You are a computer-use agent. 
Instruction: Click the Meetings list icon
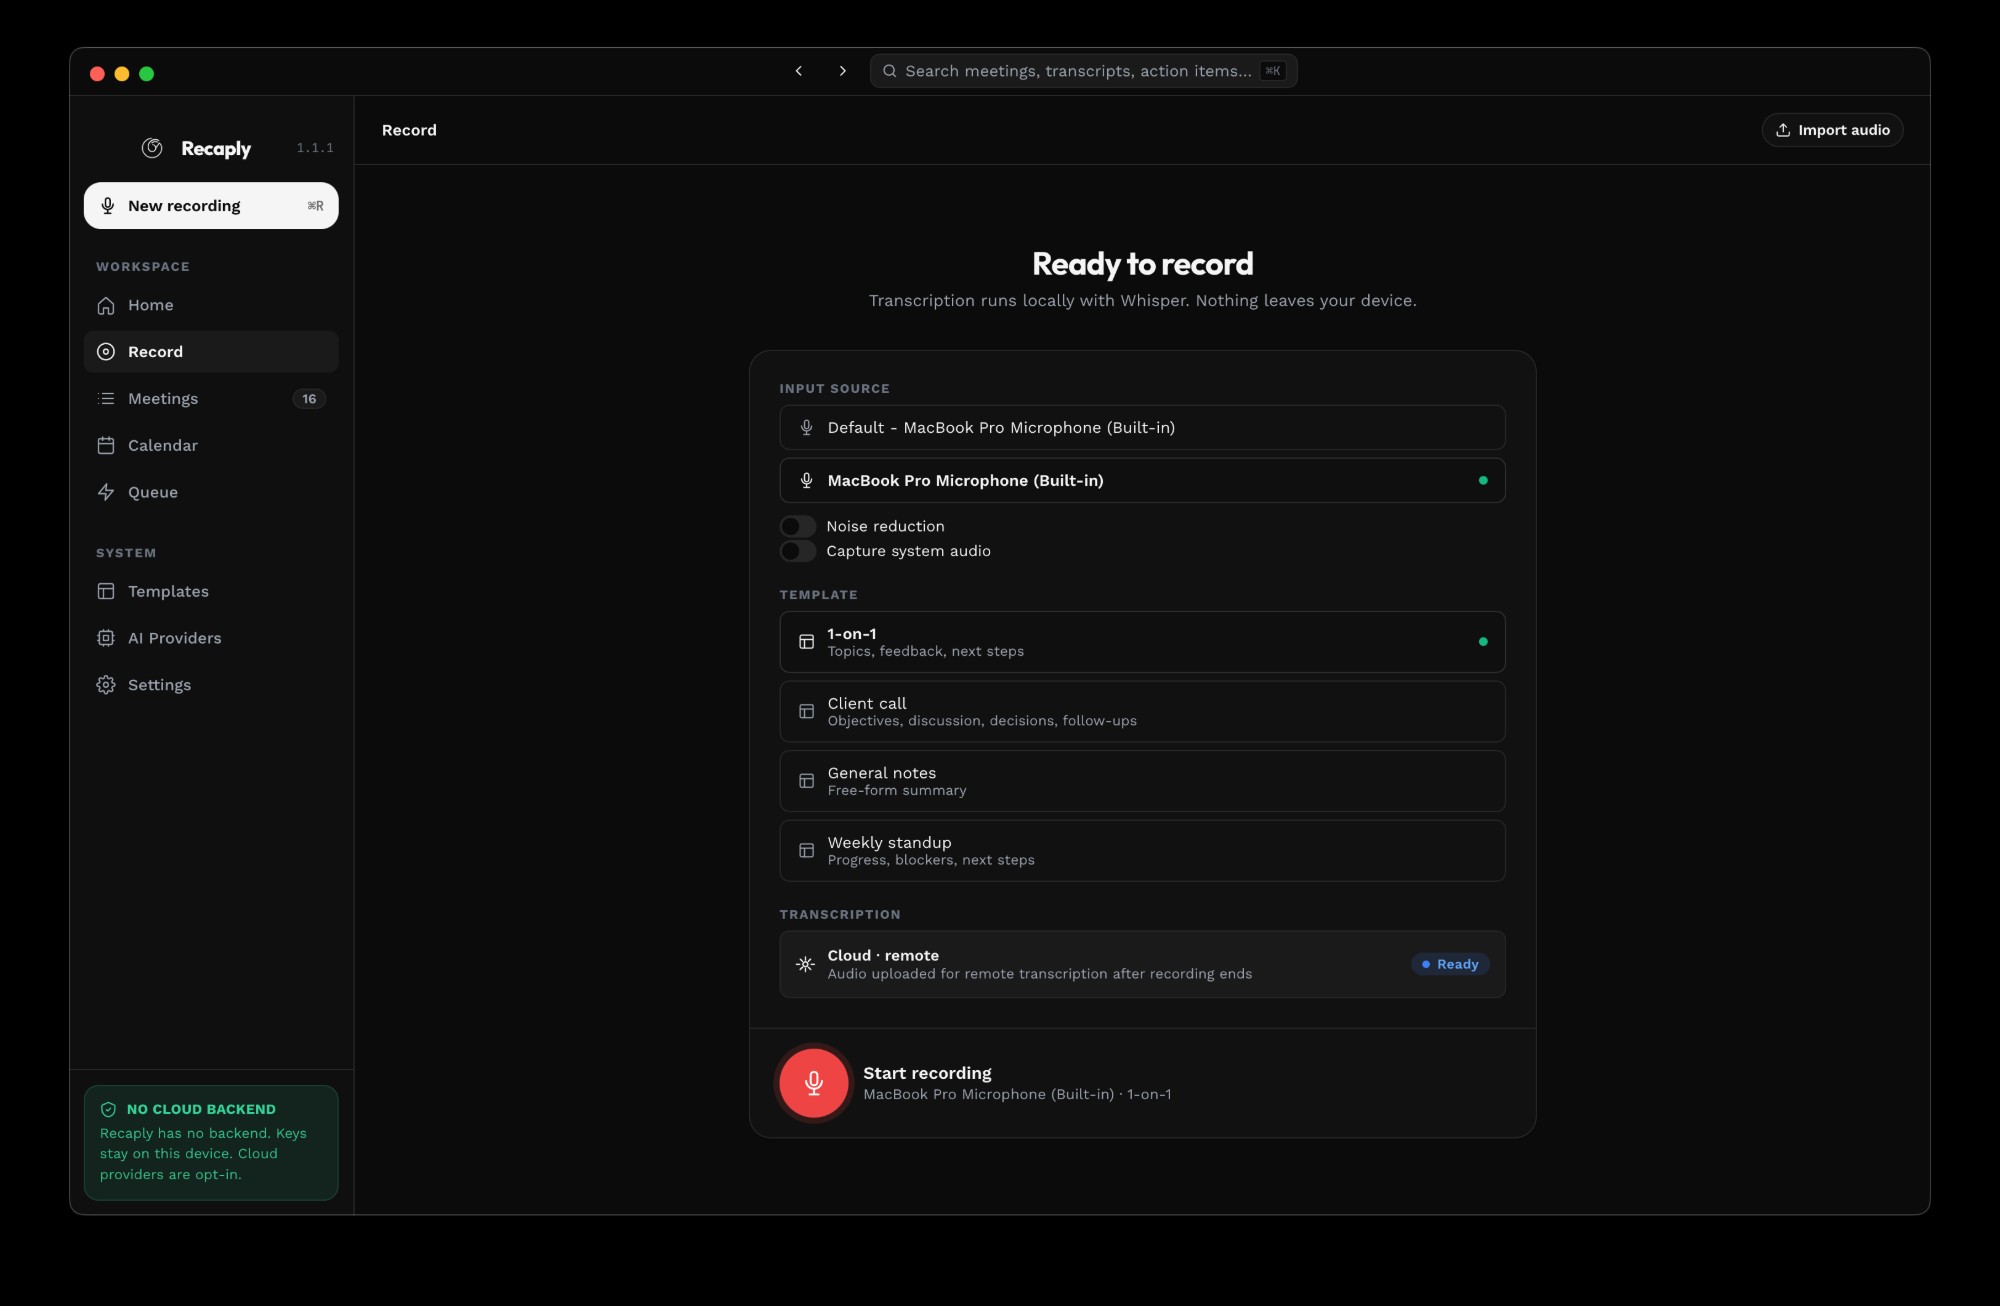click(x=106, y=399)
